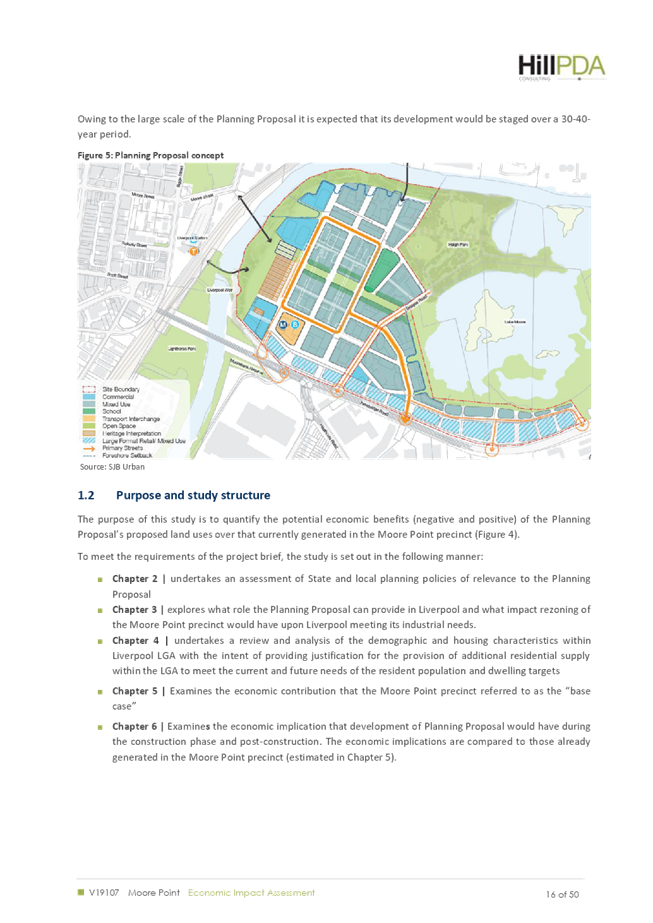
Task: Click the 'Chapter 3' bullet label
Action: click(135, 609)
